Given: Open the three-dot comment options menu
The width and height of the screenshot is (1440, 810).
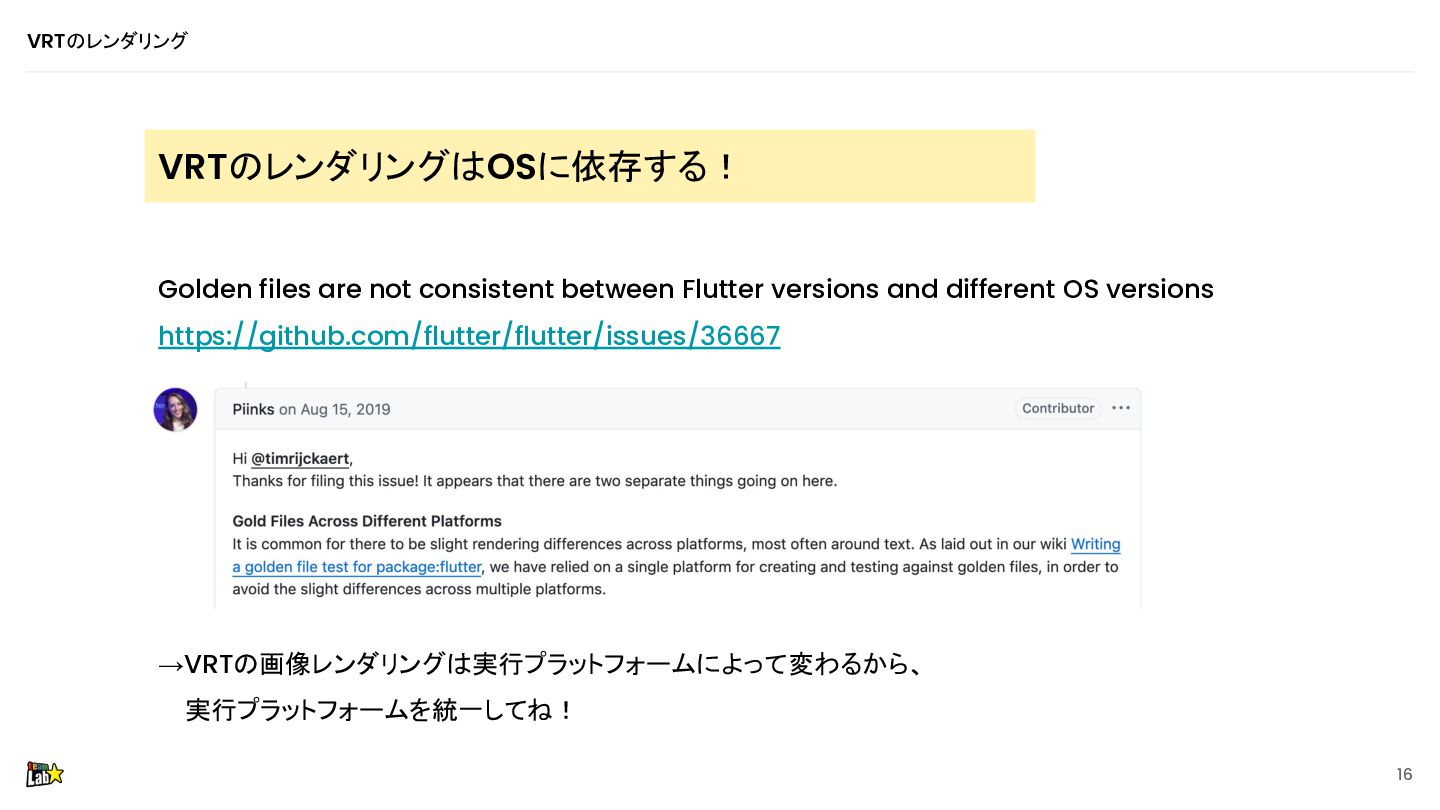Looking at the screenshot, I should pos(1121,408).
